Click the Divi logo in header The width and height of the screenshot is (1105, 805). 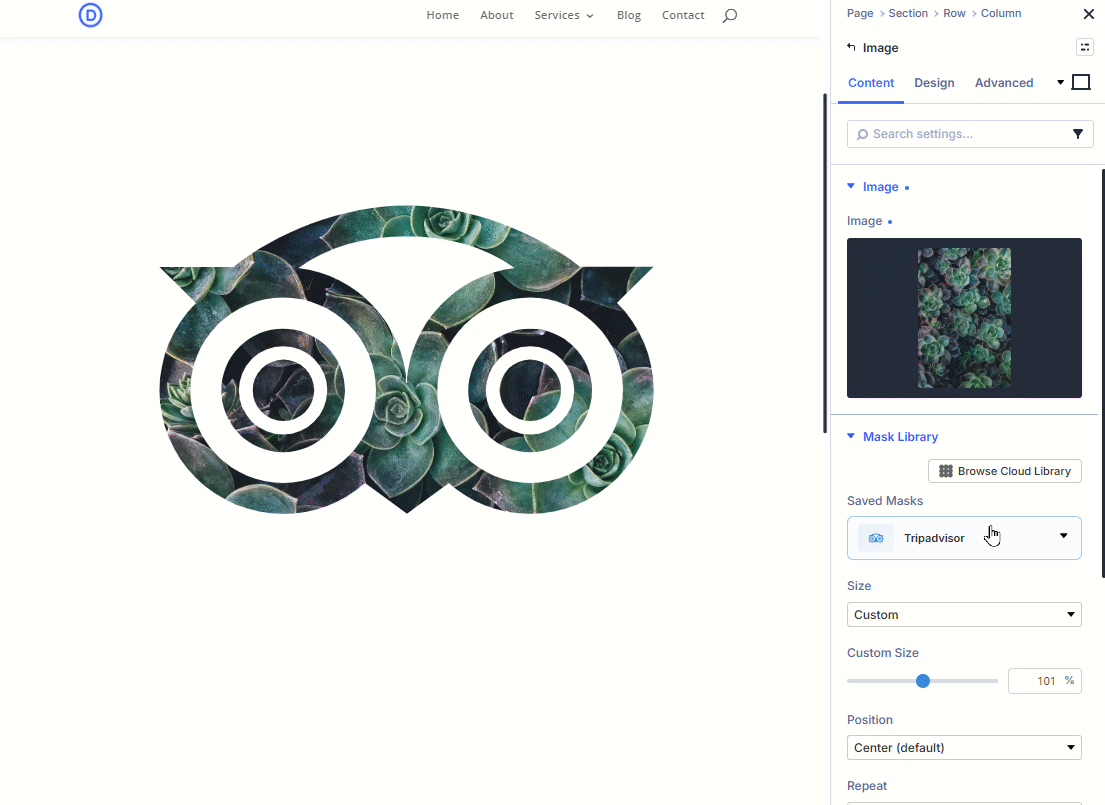[90, 15]
